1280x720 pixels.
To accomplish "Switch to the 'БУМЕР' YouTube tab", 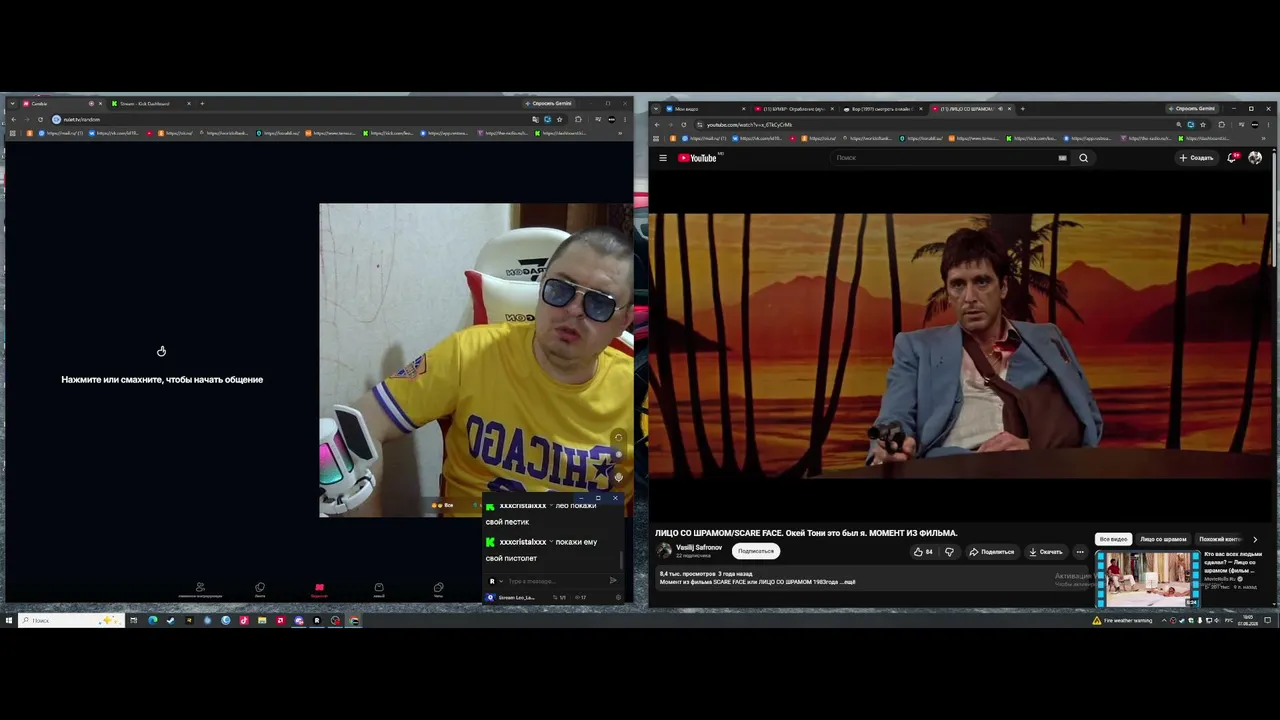I will click(794, 109).
